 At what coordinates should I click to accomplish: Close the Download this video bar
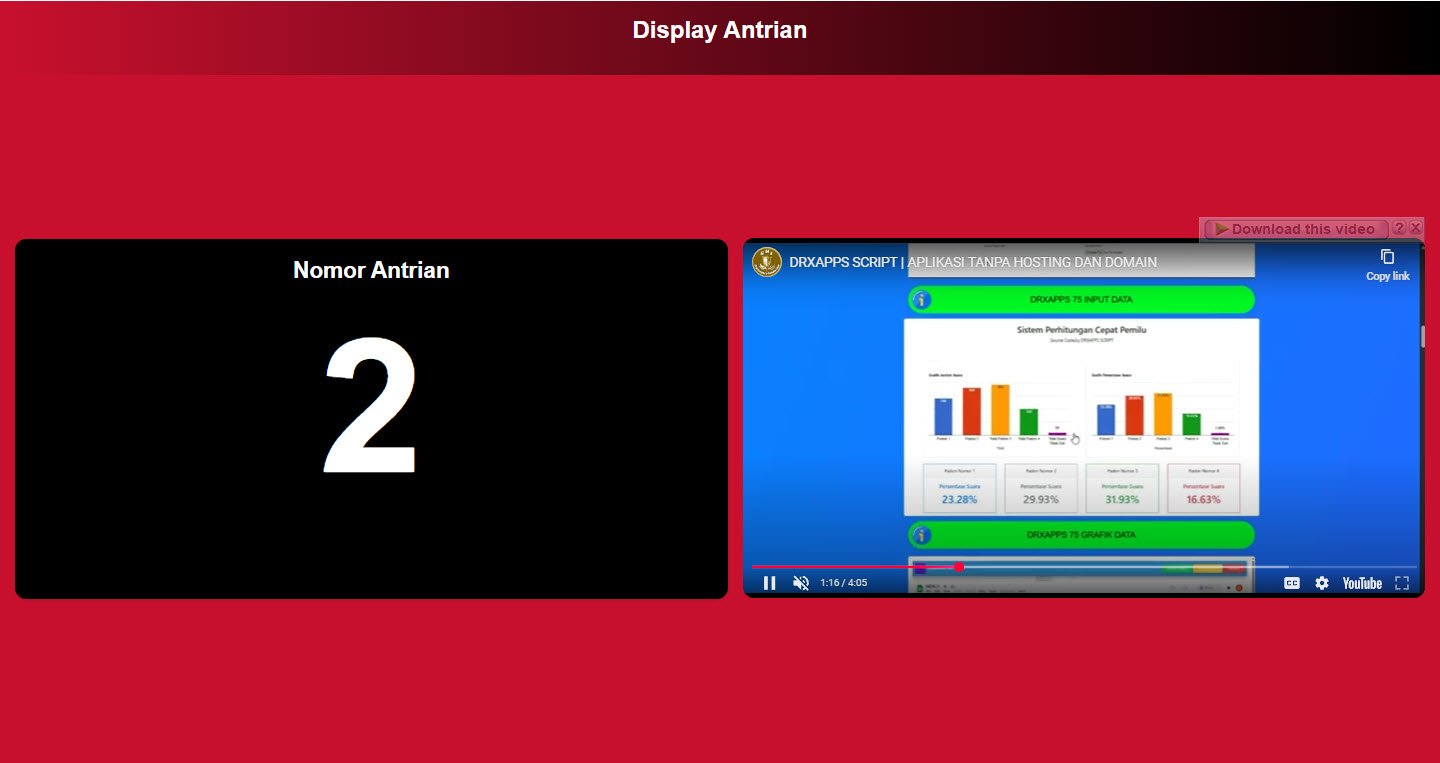click(1415, 228)
